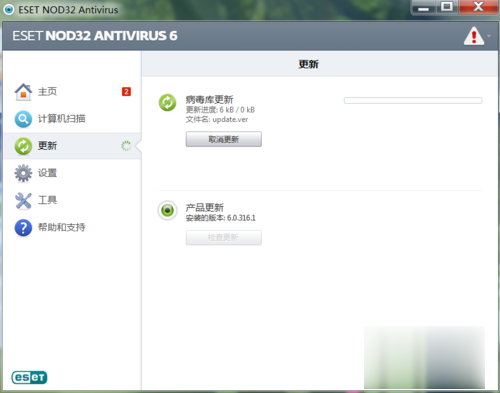Open 帮助和支持 section
The height and width of the screenshot is (393, 500).
[62, 227]
